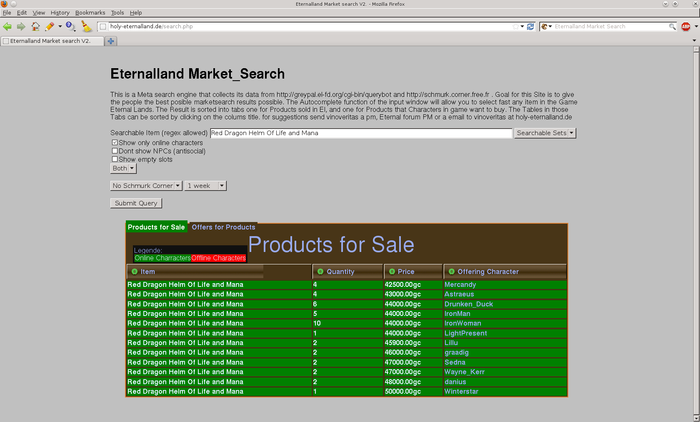This screenshot has height=422, width=700.
Task: Switch to Offers for Products tab
Action: tap(223, 227)
